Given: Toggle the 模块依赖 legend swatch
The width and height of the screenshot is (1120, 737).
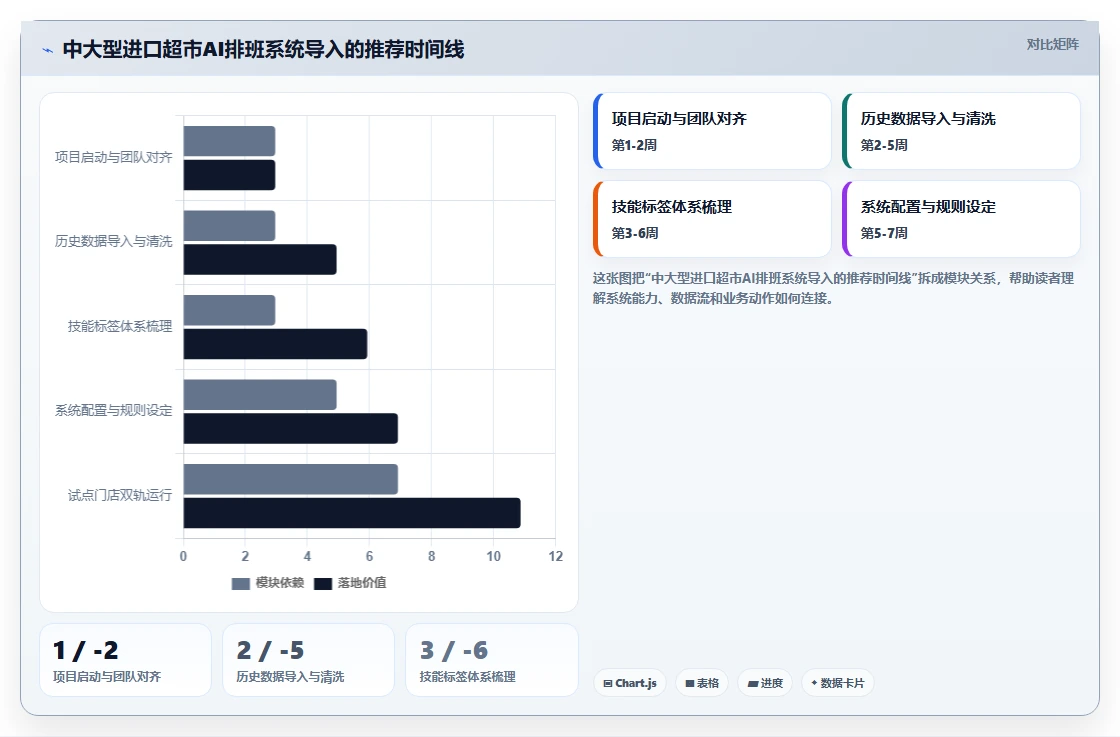Looking at the screenshot, I should [241, 583].
